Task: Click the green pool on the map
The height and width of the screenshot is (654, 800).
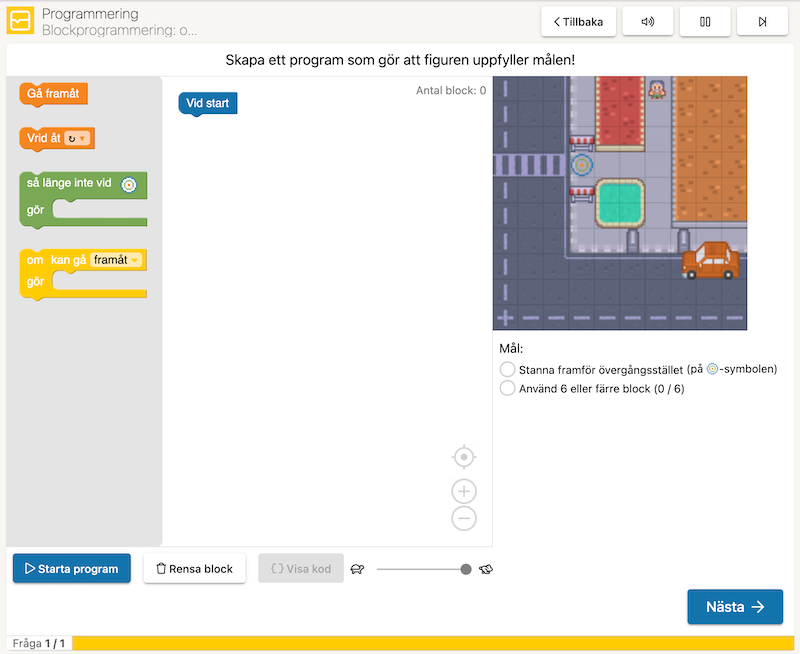Action: [620, 204]
